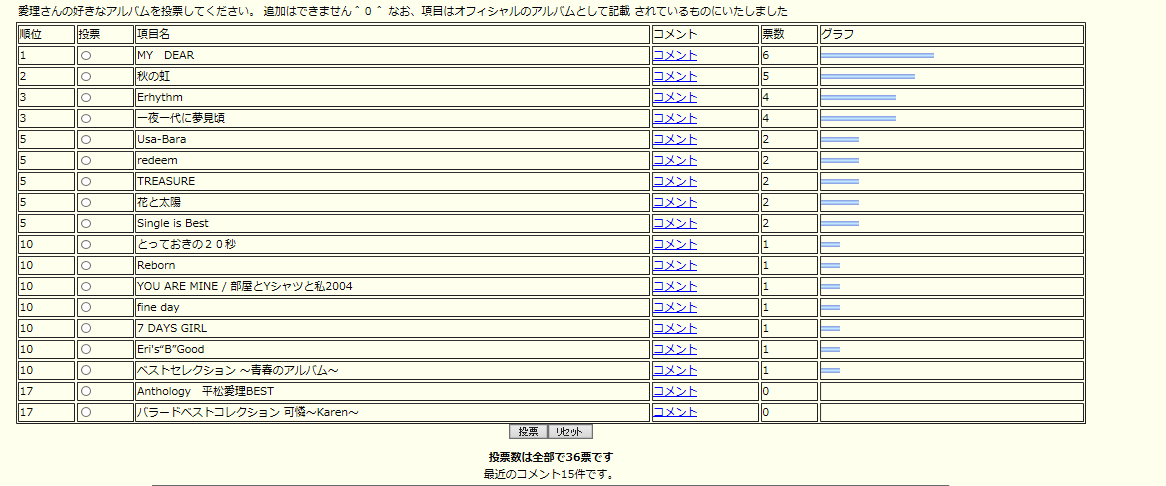The height and width of the screenshot is (486, 1166).
Task: Pick the fine day radio option
Action: coord(86,308)
